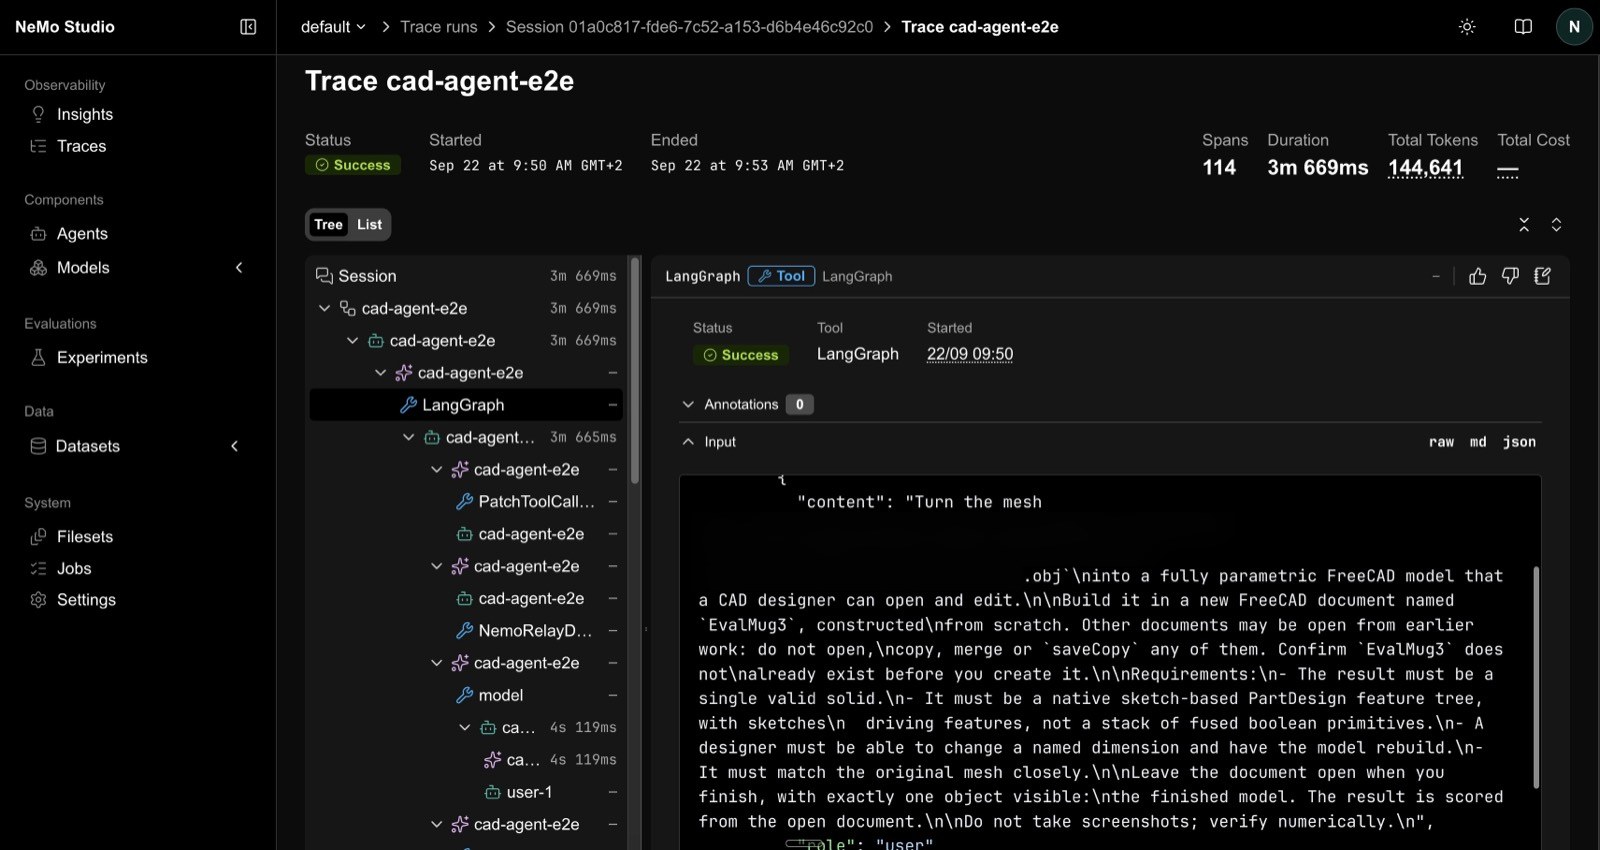Show input as json
Viewport: 1600px width, 850px height.
1519,442
